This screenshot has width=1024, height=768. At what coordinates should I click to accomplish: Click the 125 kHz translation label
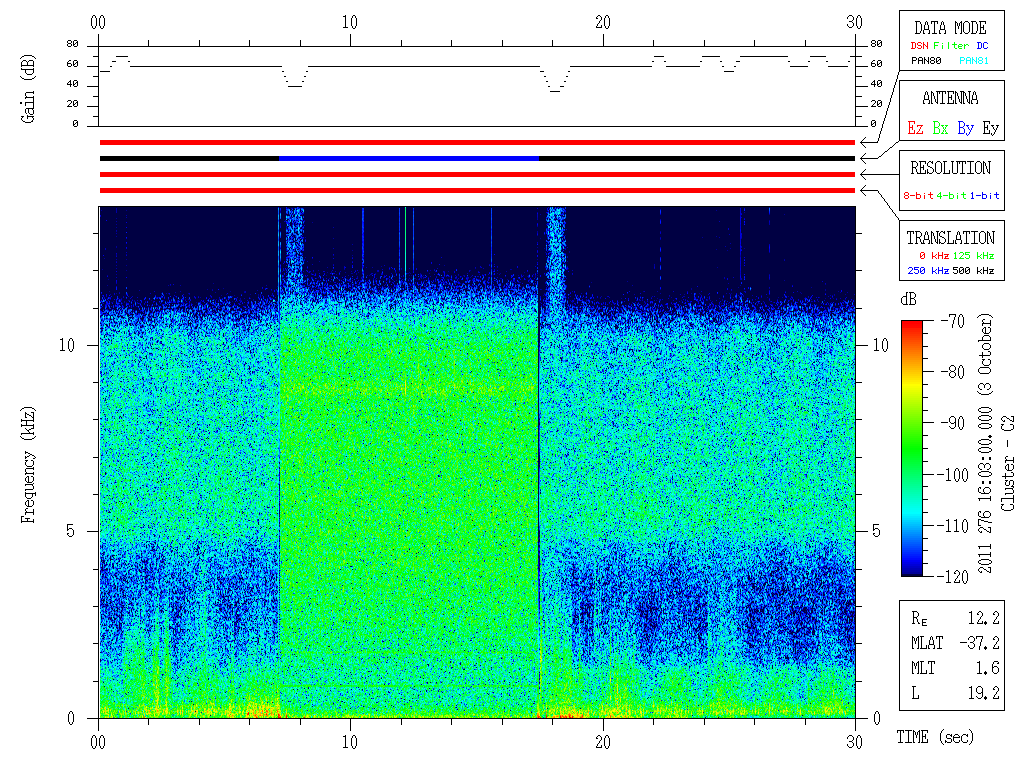973,255
